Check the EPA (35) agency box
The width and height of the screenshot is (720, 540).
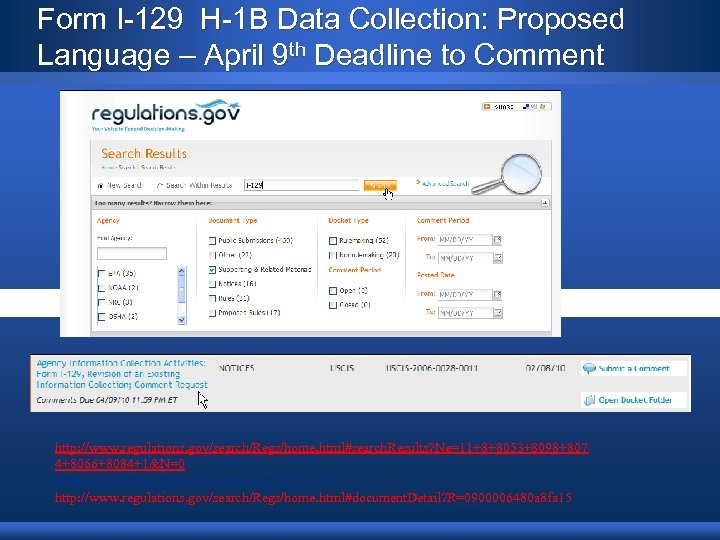pyautogui.click(x=101, y=274)
